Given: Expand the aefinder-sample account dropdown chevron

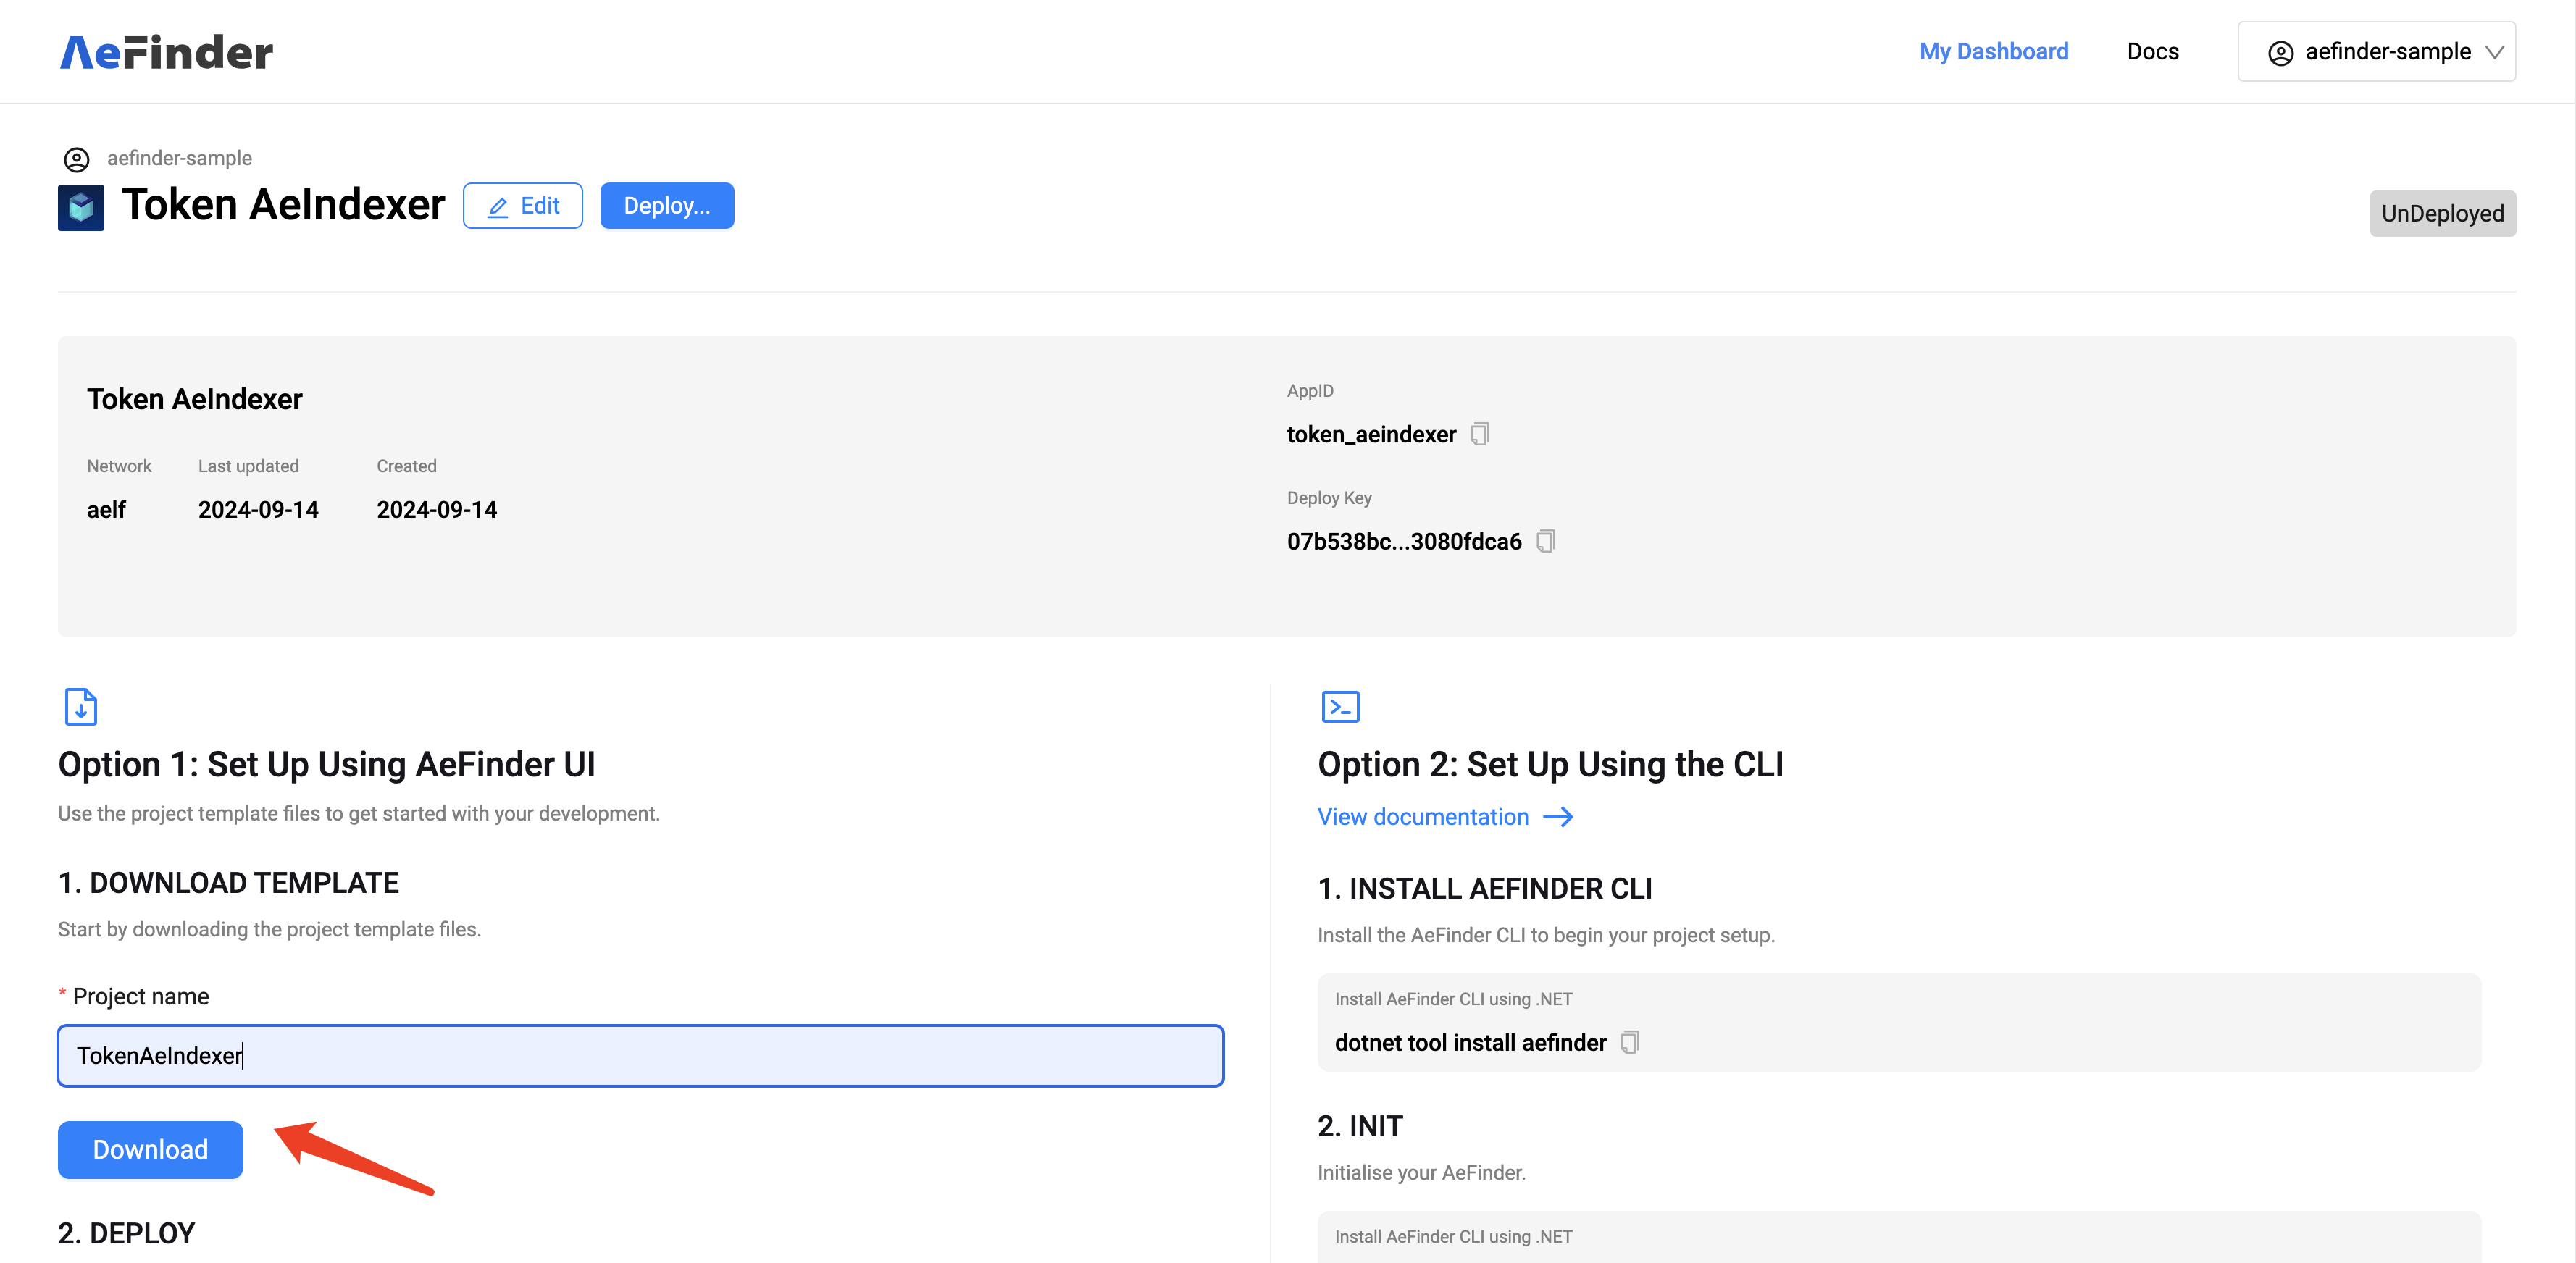Looking at the screenshot, I should point(2494,53).
